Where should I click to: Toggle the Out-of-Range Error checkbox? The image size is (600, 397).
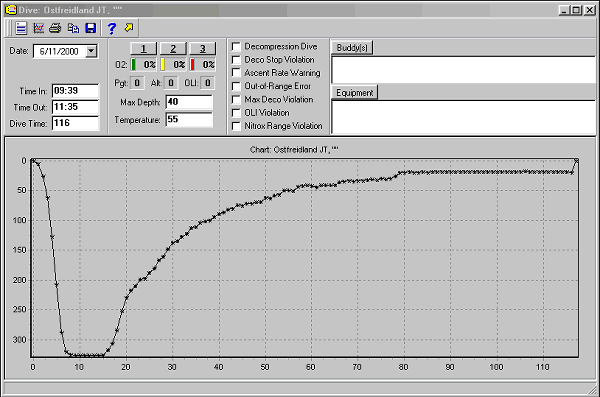tap(236, 86)
